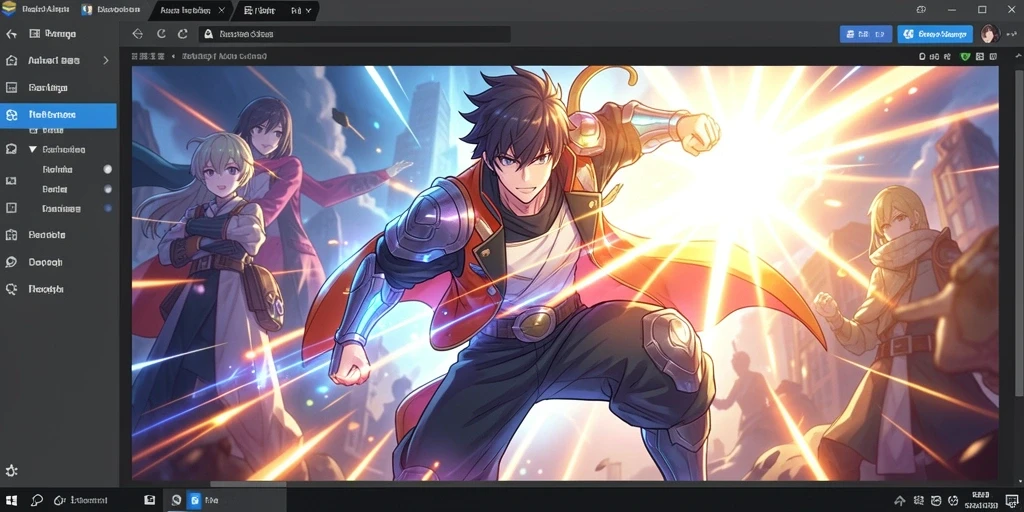Click the green shield icon above the image

[x=966, y=57]
